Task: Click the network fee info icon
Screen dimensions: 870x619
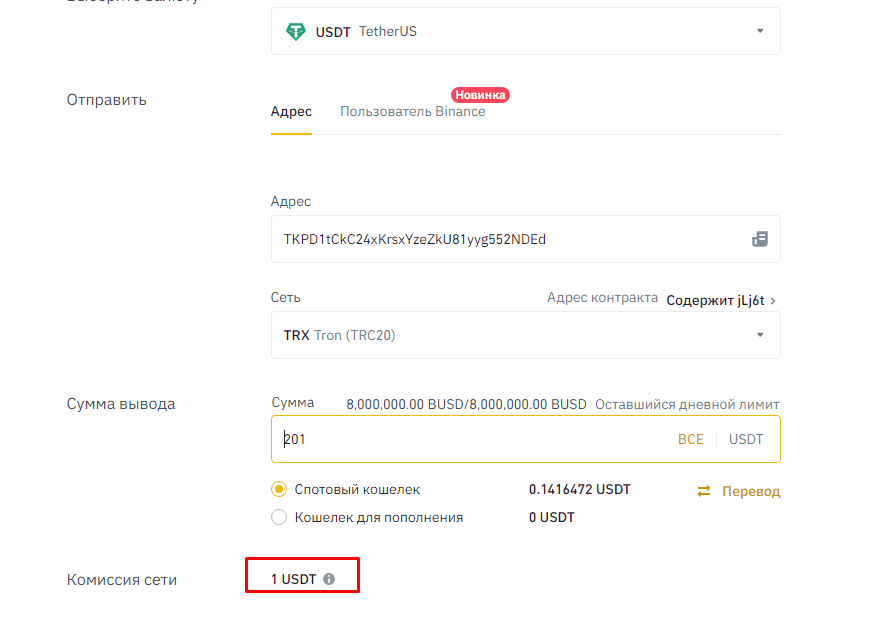Action: (329, 579)
